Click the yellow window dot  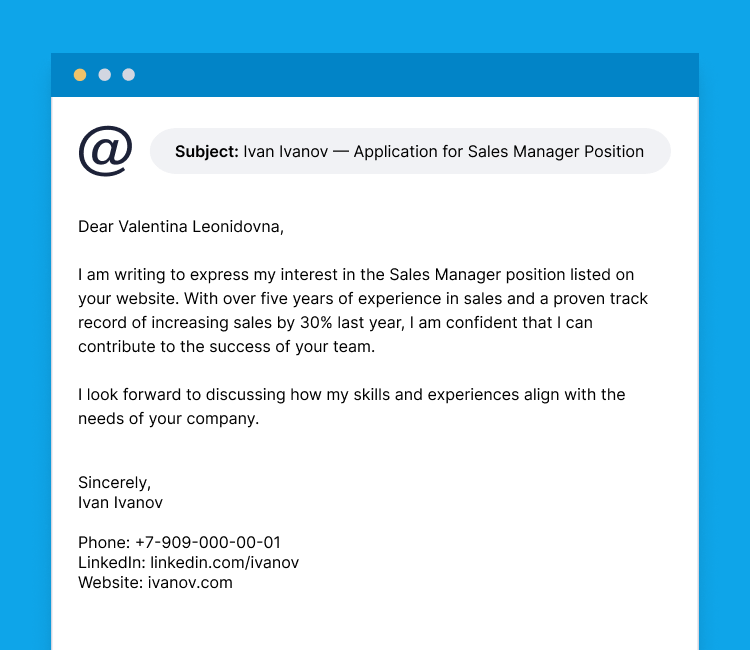(80, 75)
